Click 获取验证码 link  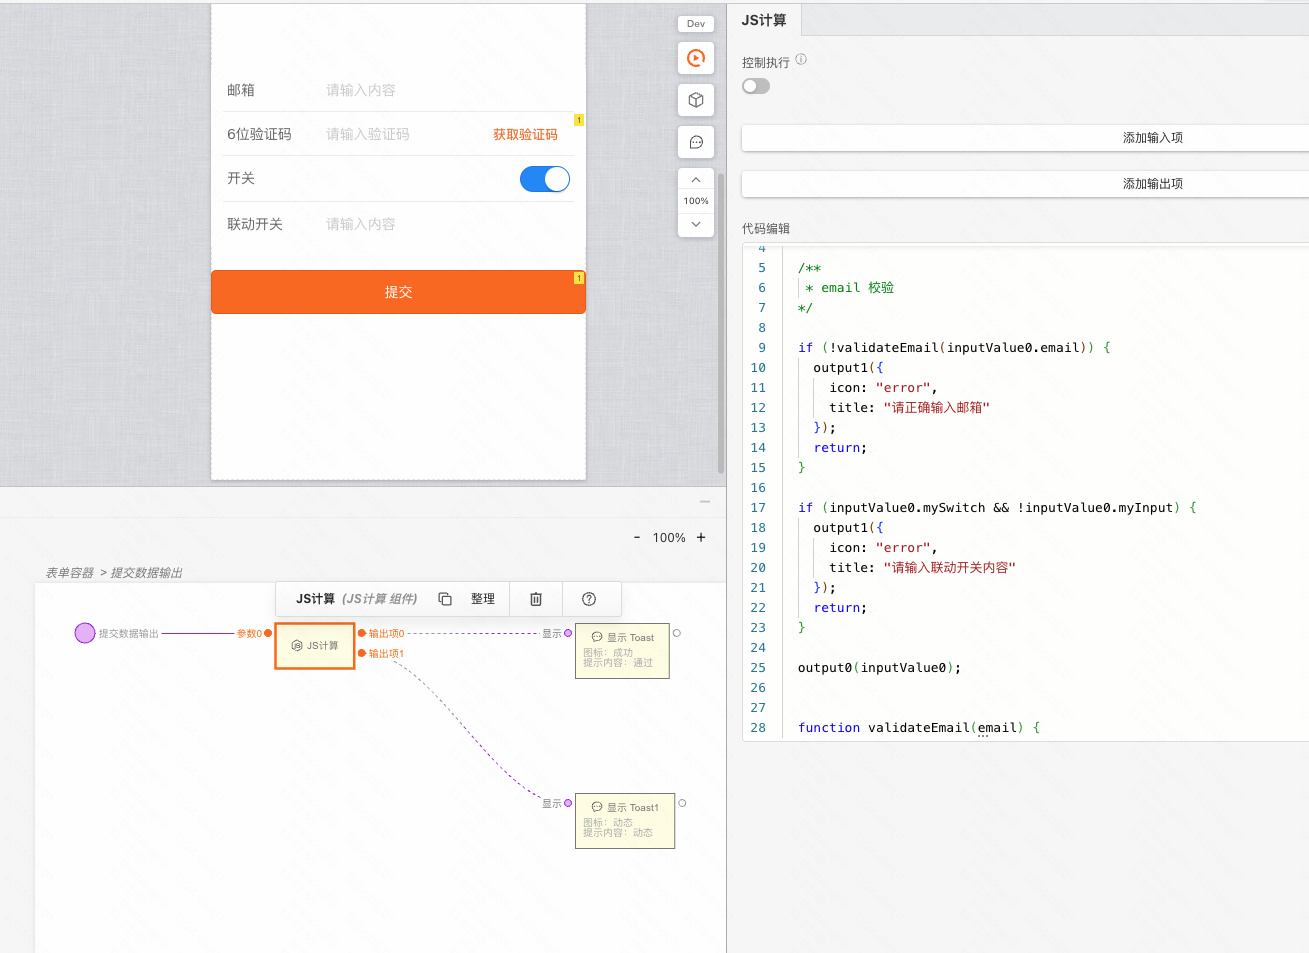click(x=525, y=134)
